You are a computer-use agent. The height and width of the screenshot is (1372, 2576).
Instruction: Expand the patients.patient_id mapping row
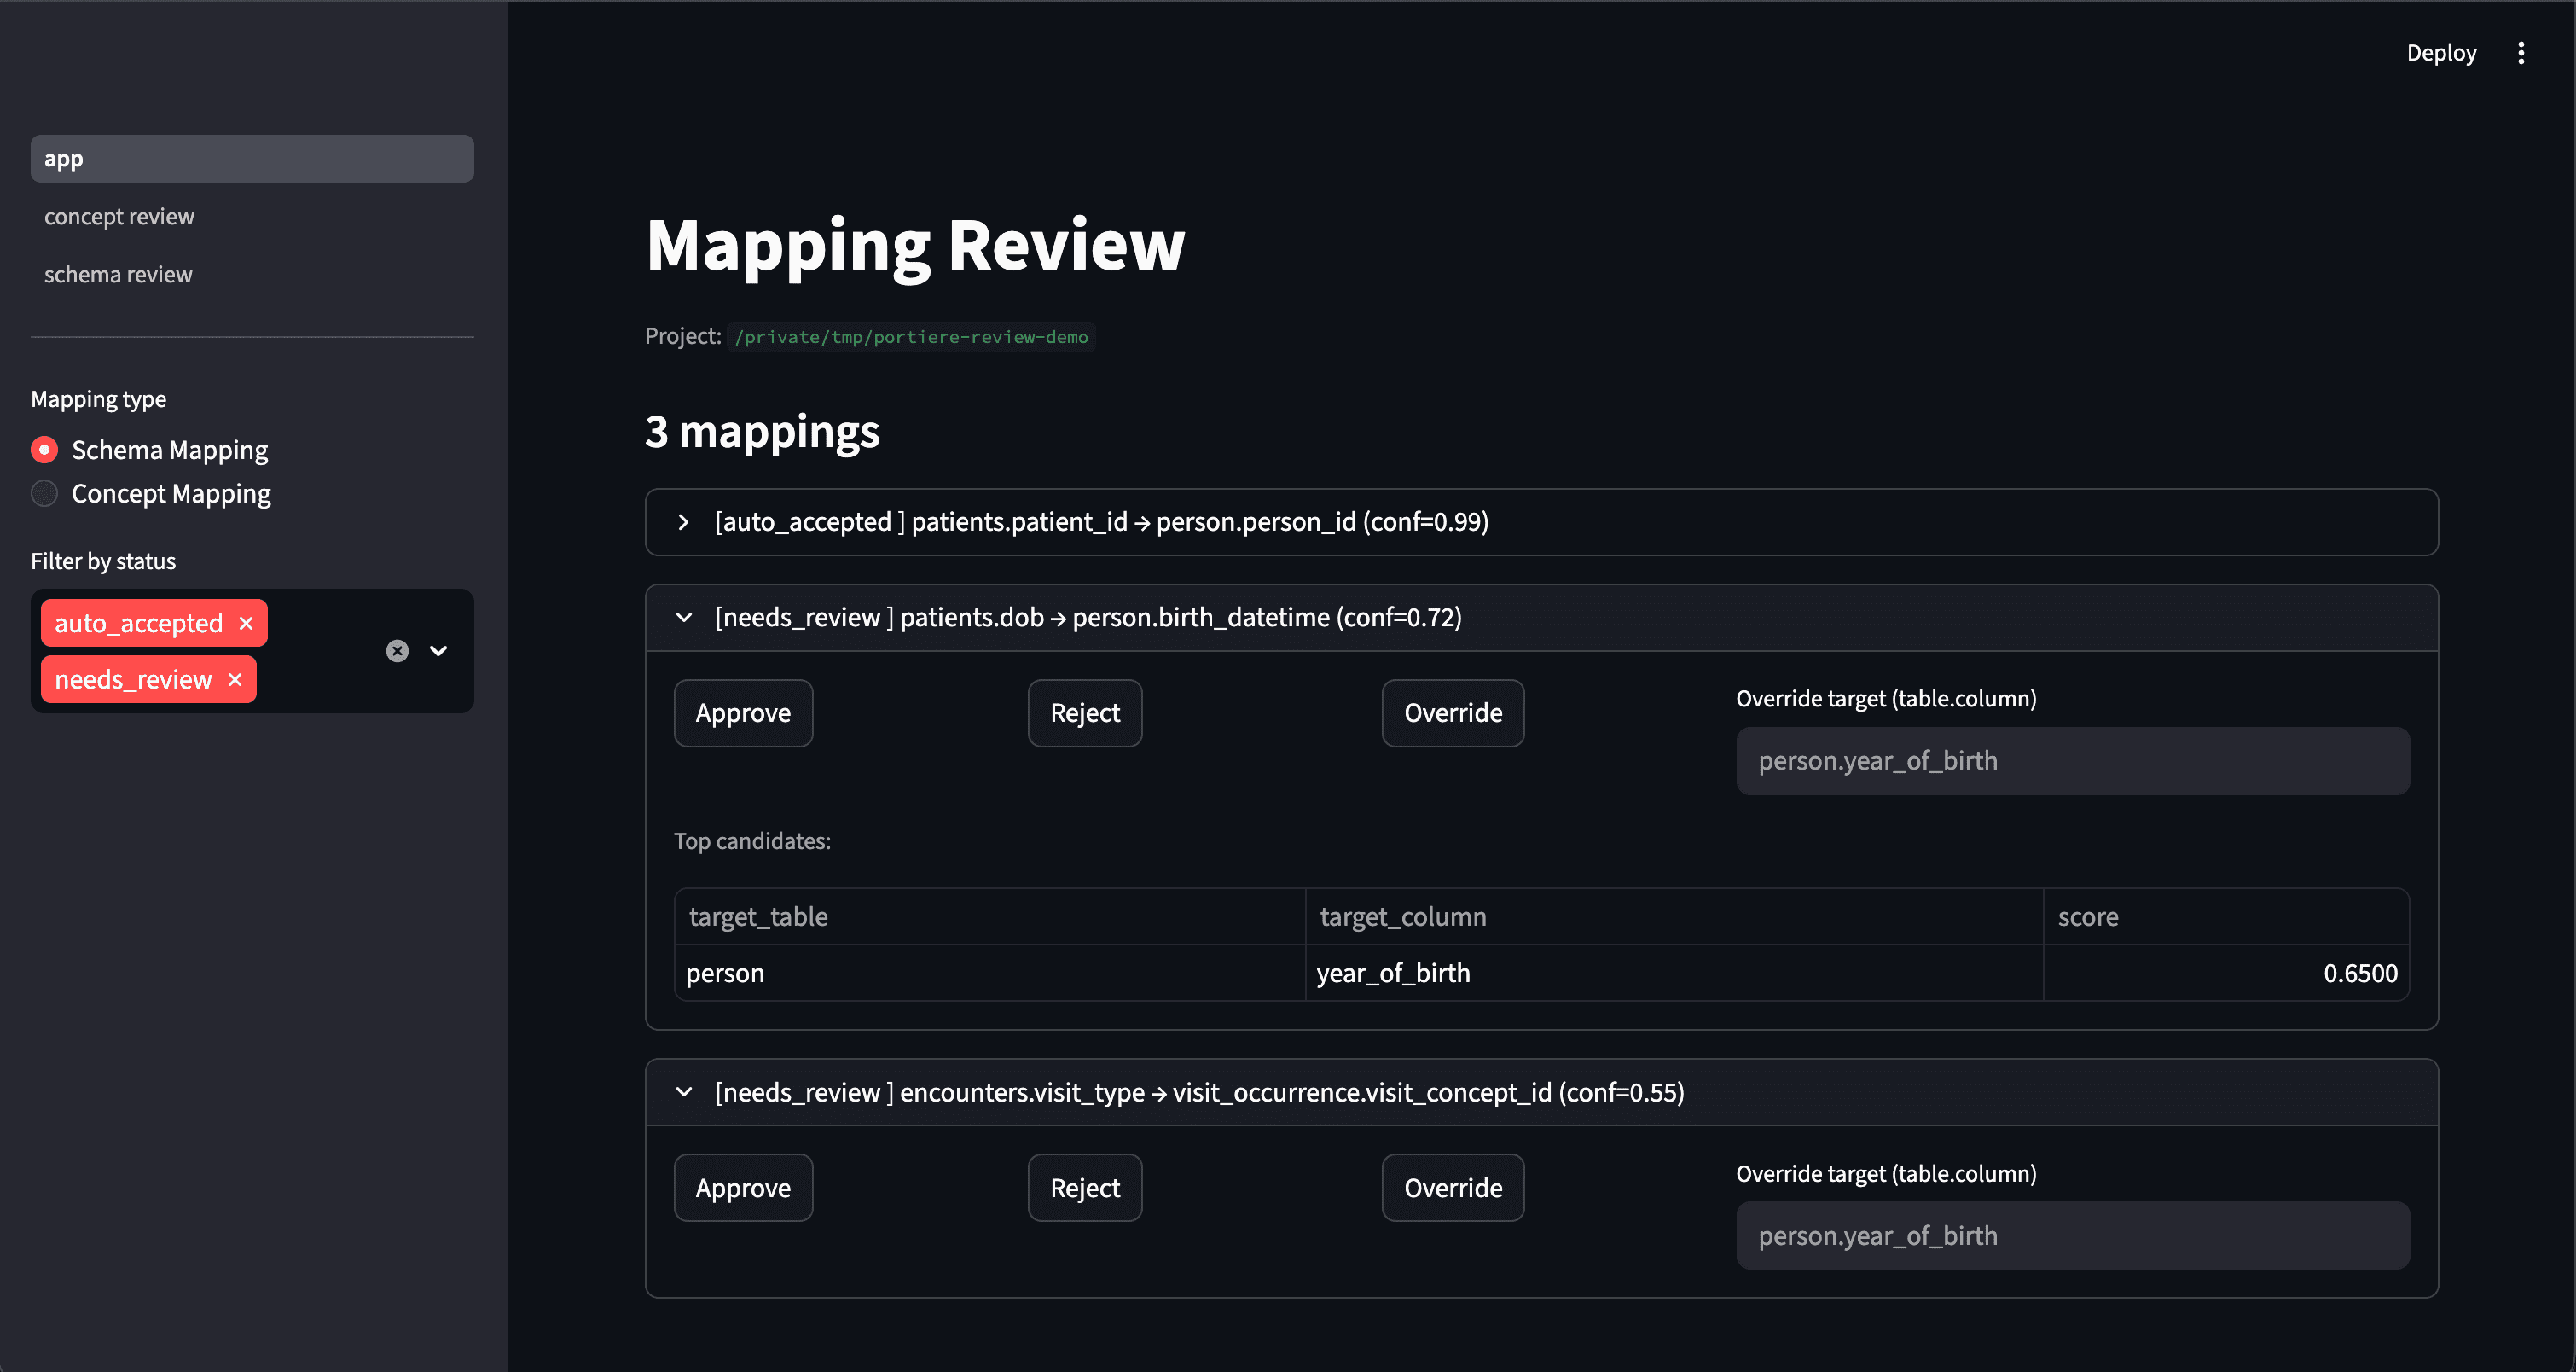[x=1541, y=522]
